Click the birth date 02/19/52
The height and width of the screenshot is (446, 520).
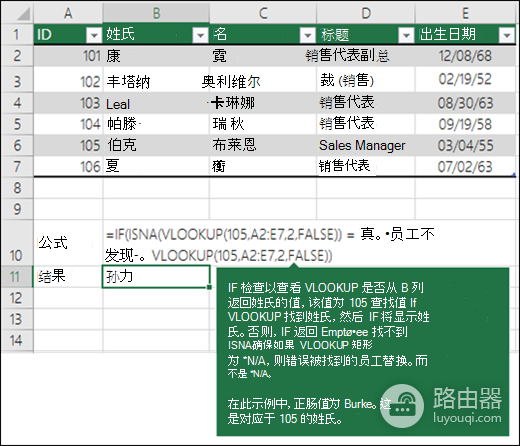point(465,80)
